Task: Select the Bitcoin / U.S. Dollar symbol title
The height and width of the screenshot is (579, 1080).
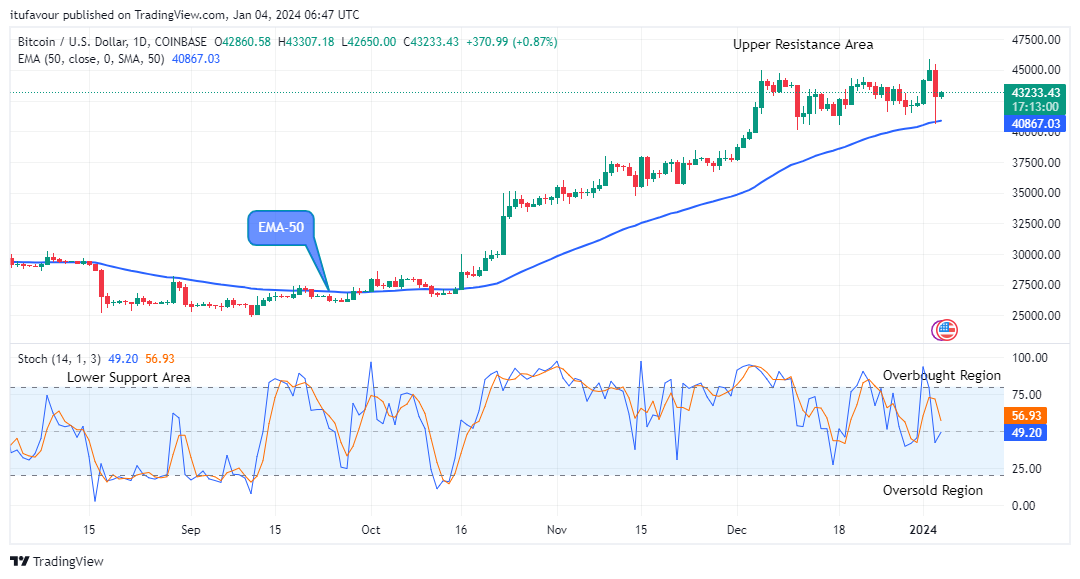Action: 112,42
